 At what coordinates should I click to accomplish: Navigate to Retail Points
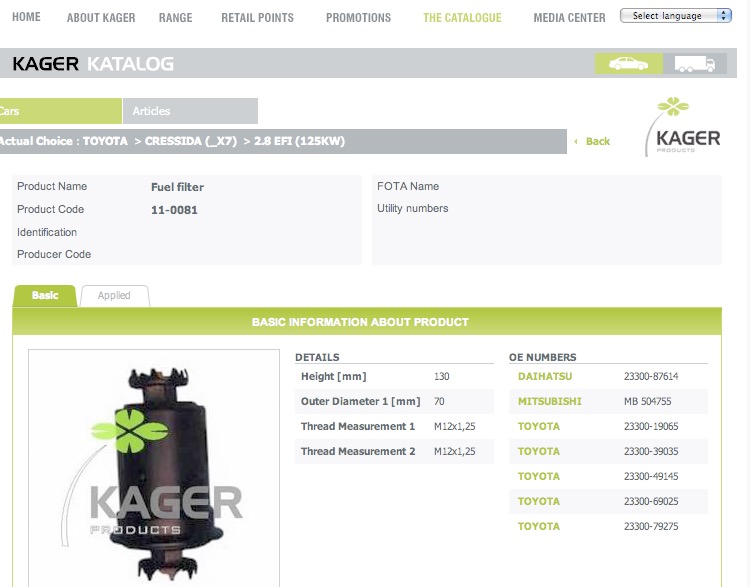click(257, 18)
